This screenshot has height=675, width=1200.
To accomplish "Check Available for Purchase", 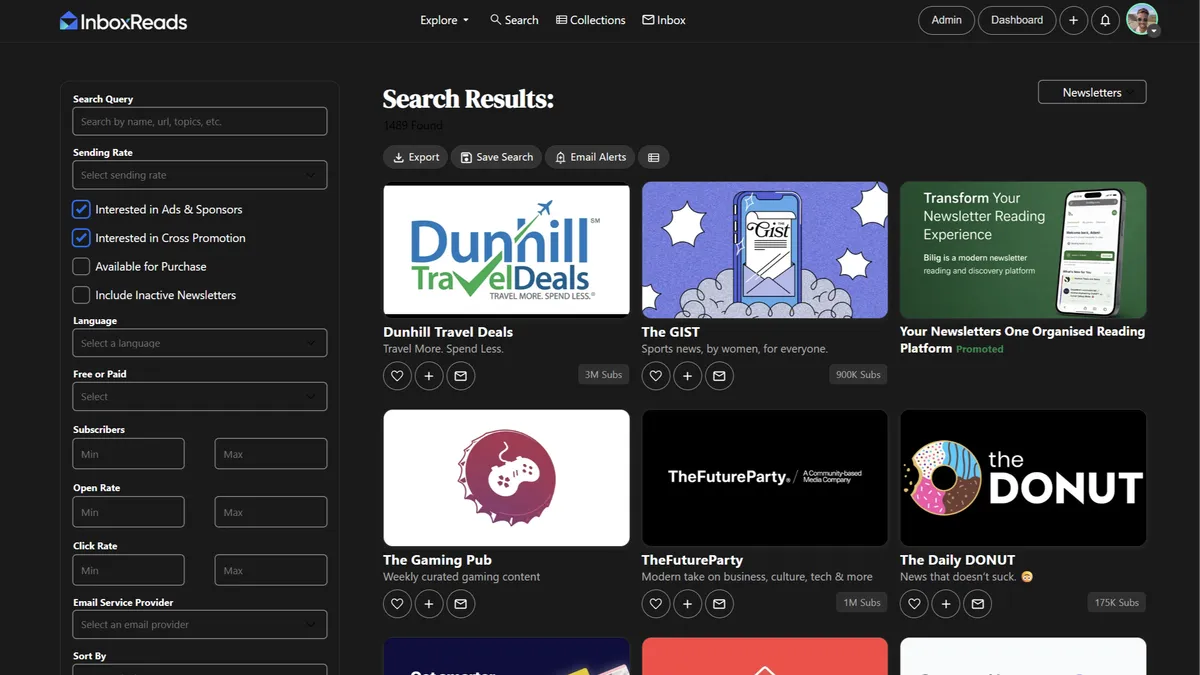I will tap(81, 267).
